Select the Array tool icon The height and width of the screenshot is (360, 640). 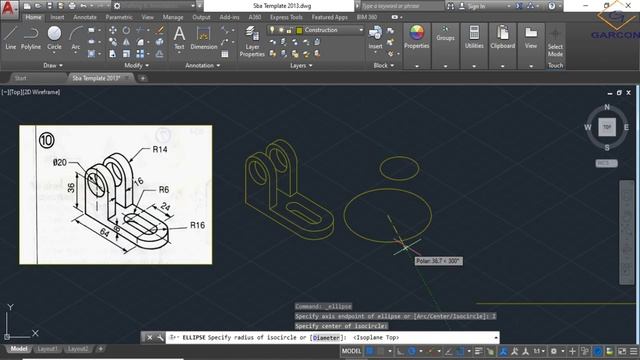(x=140, y=54)
